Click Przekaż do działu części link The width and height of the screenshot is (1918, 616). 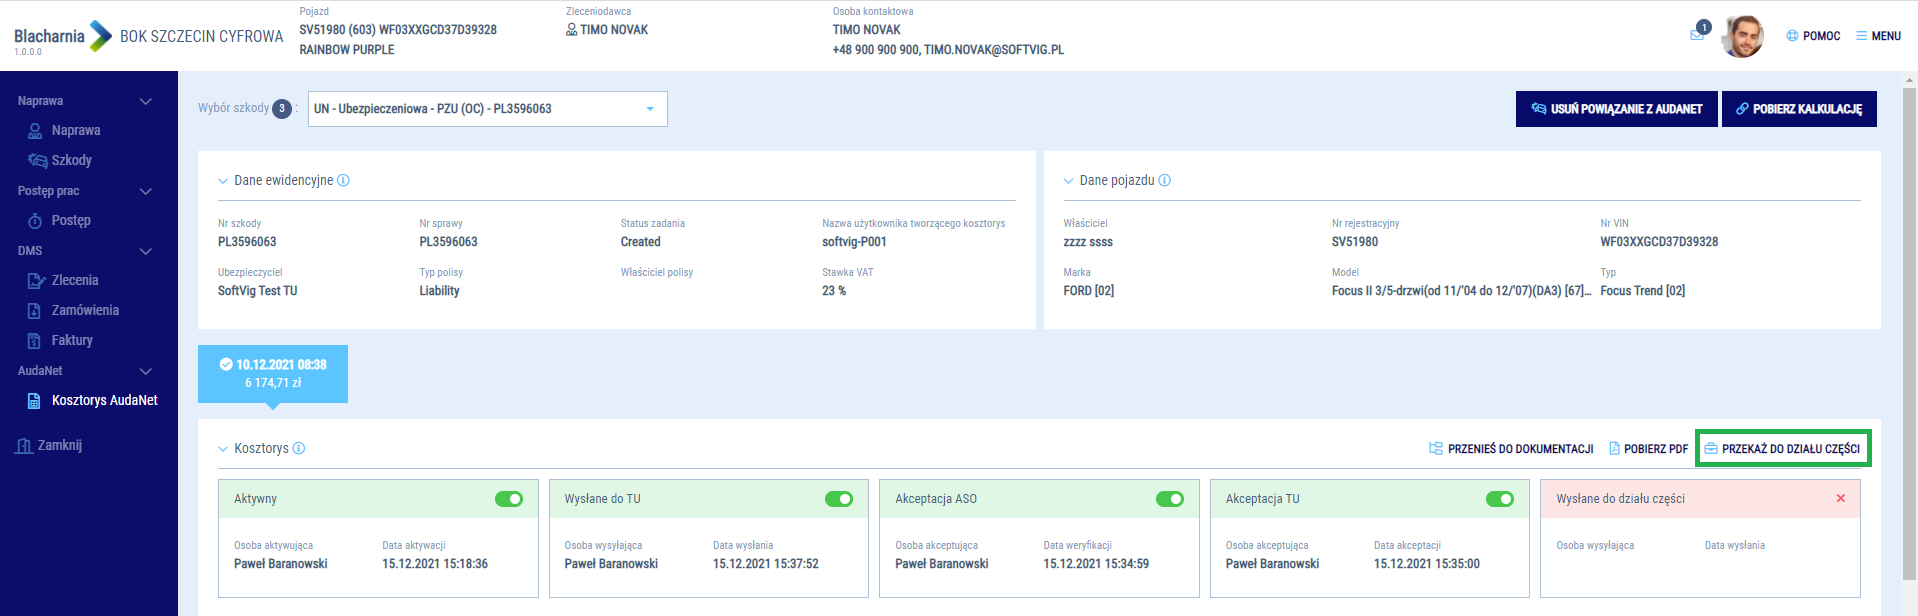[1782, 449]
